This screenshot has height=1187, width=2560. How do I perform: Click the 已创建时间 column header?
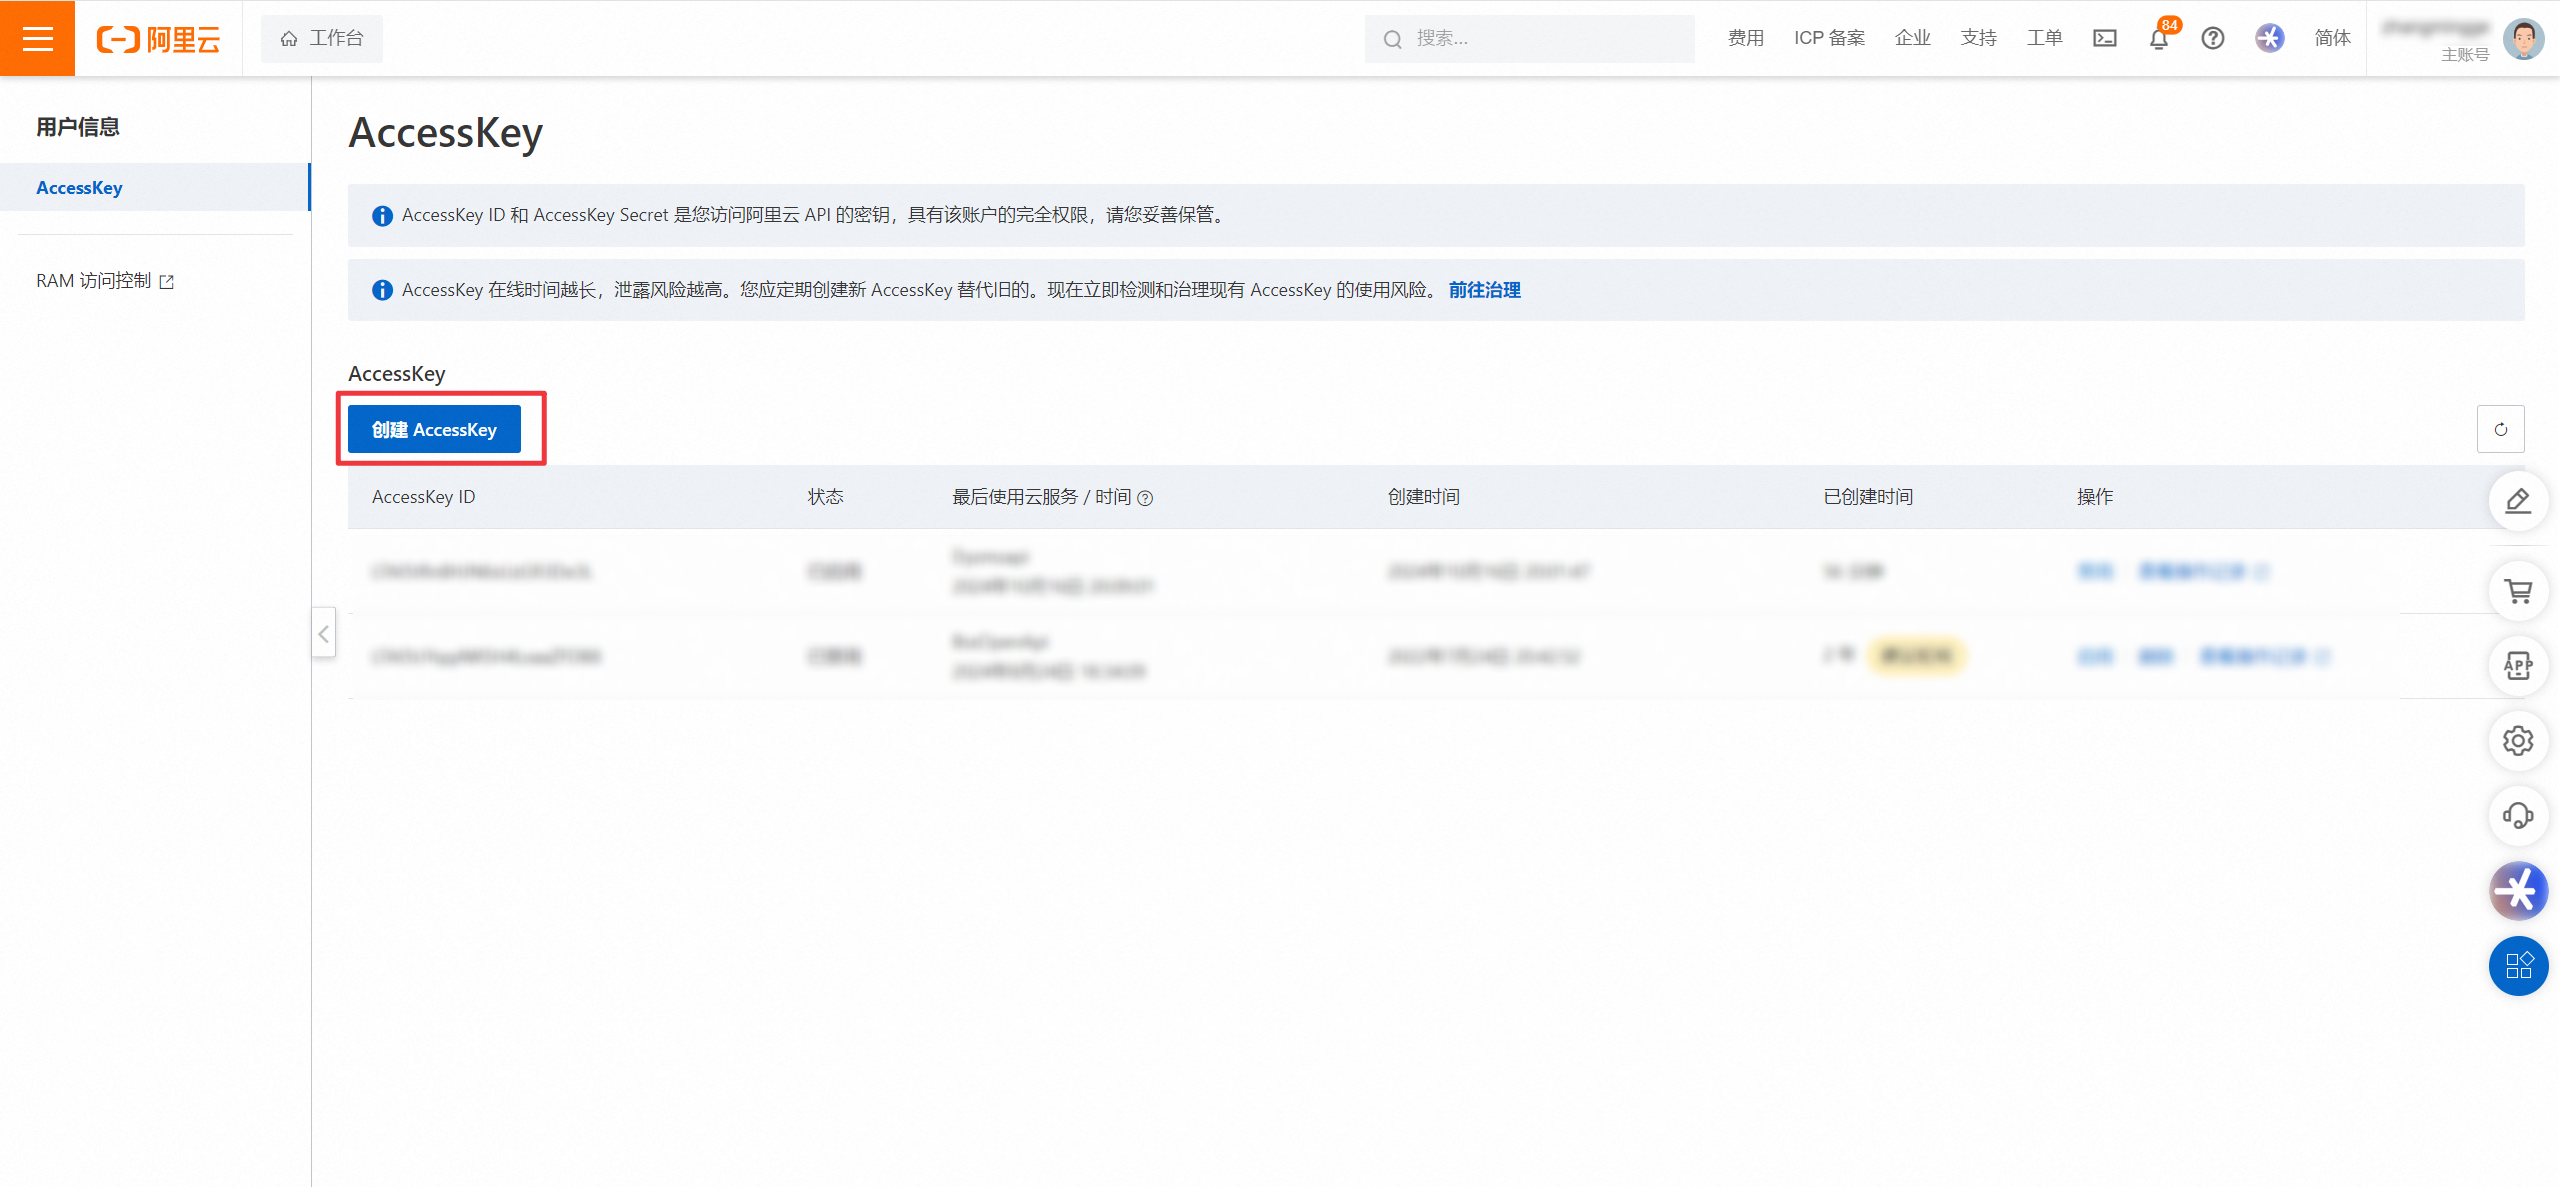[x=1868, y=497]
